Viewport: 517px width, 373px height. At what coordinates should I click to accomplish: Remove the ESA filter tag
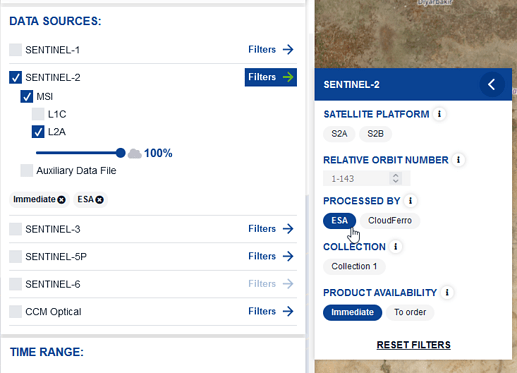pos(100,200)
